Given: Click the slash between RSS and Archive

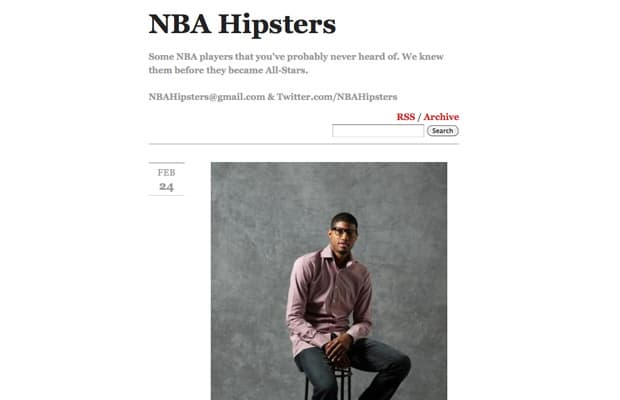Looking at the screenshot, I should tap(419, 117).
